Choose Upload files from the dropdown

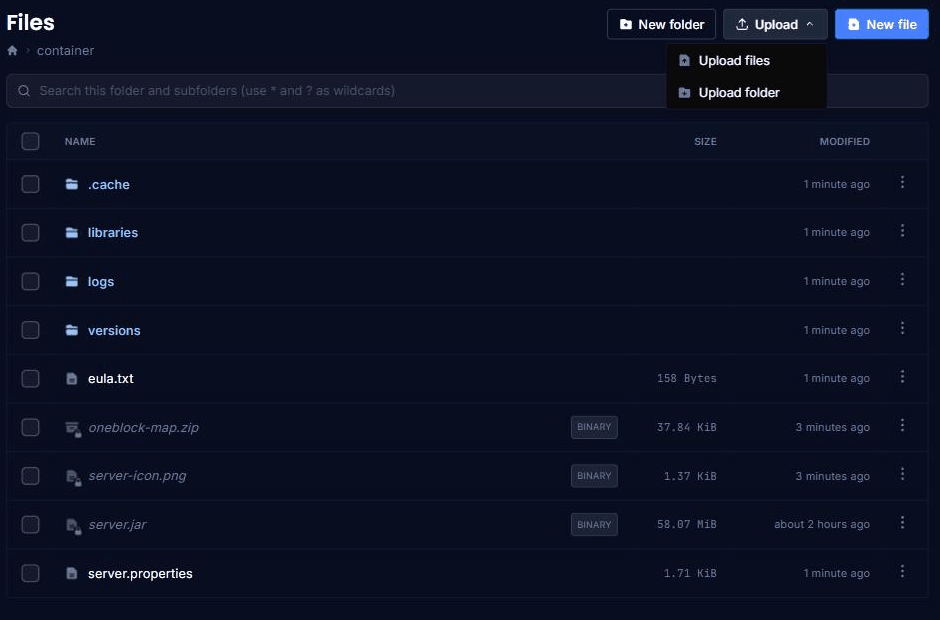click(746, 61)
